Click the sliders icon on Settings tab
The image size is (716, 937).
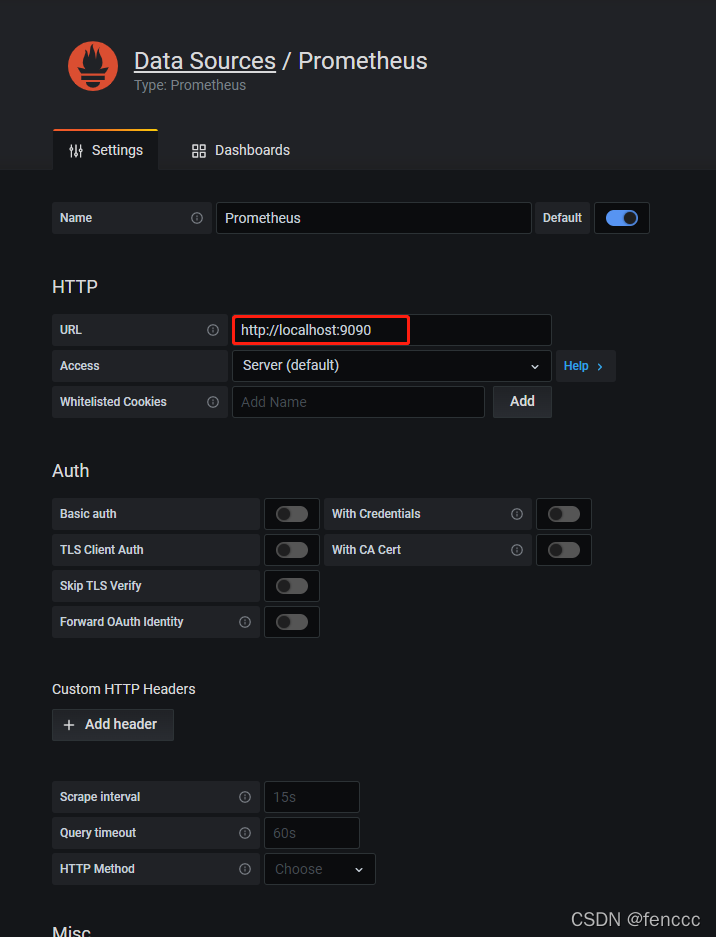76,151
